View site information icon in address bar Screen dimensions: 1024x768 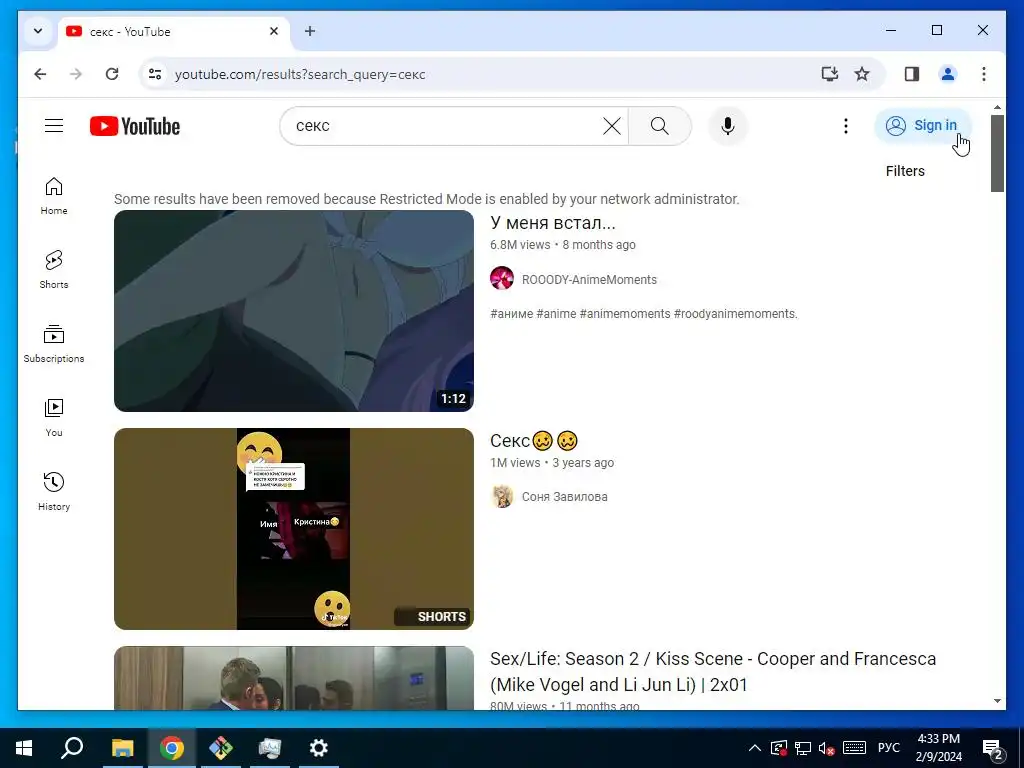click(x=155, y=74)
